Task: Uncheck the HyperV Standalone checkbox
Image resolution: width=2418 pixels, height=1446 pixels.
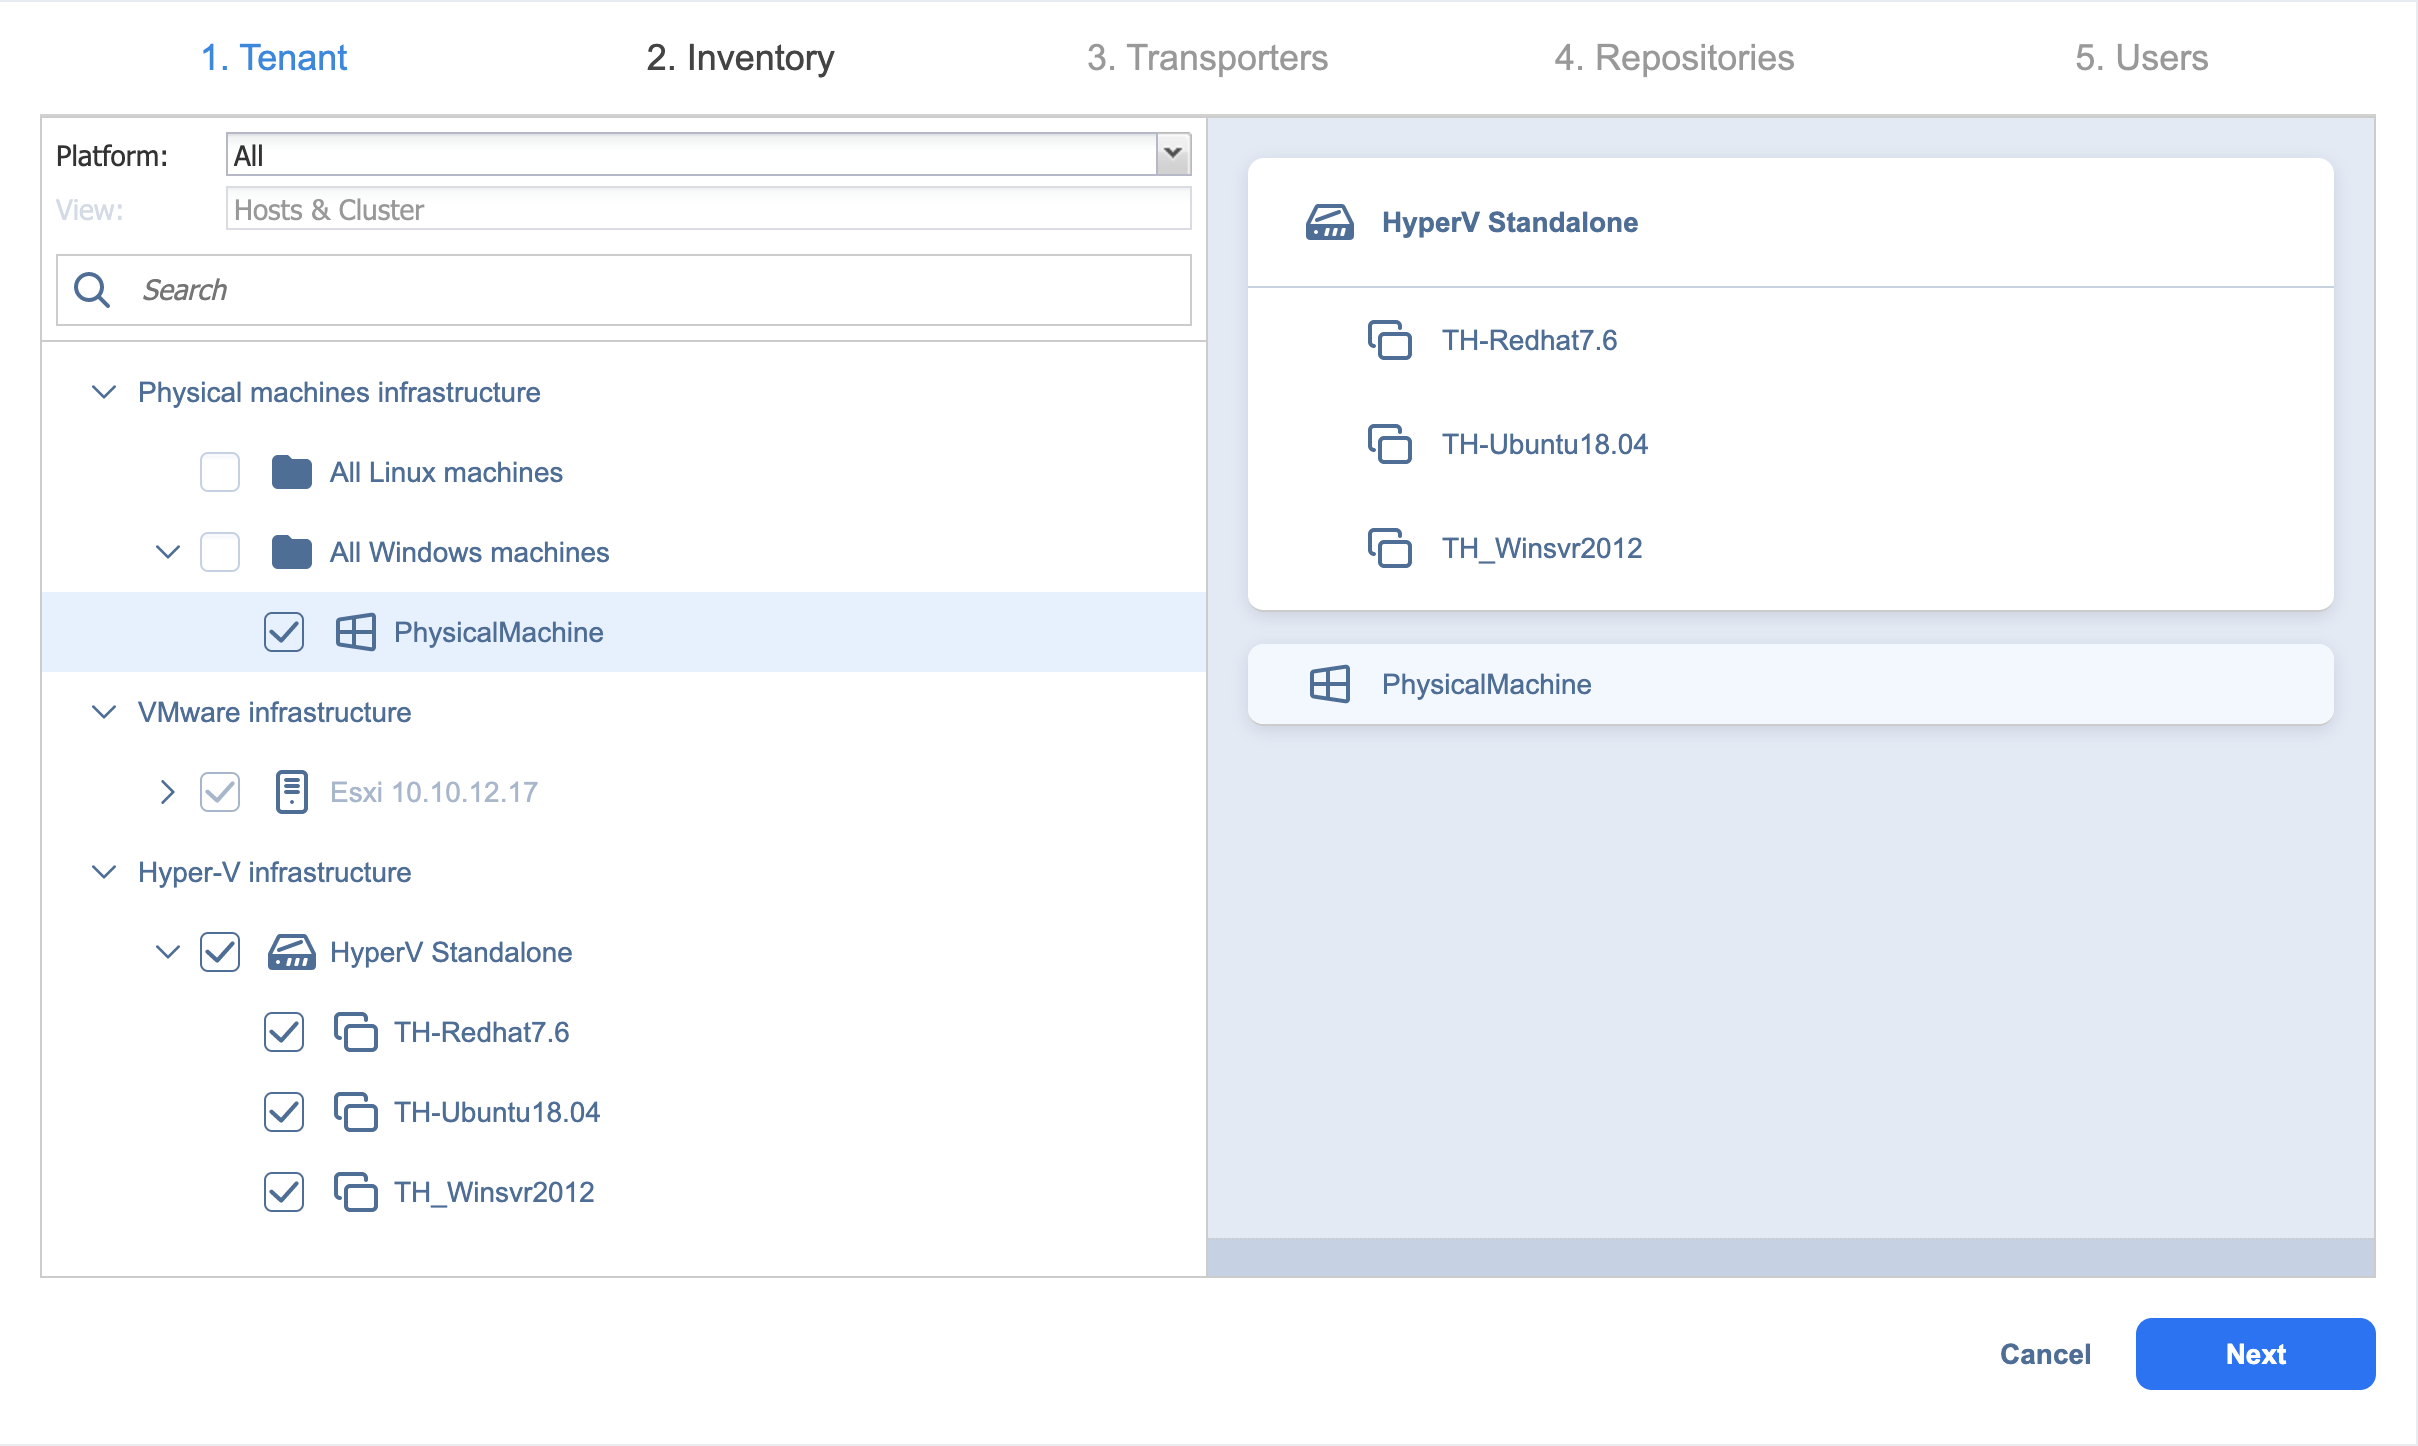Action: 220,952
